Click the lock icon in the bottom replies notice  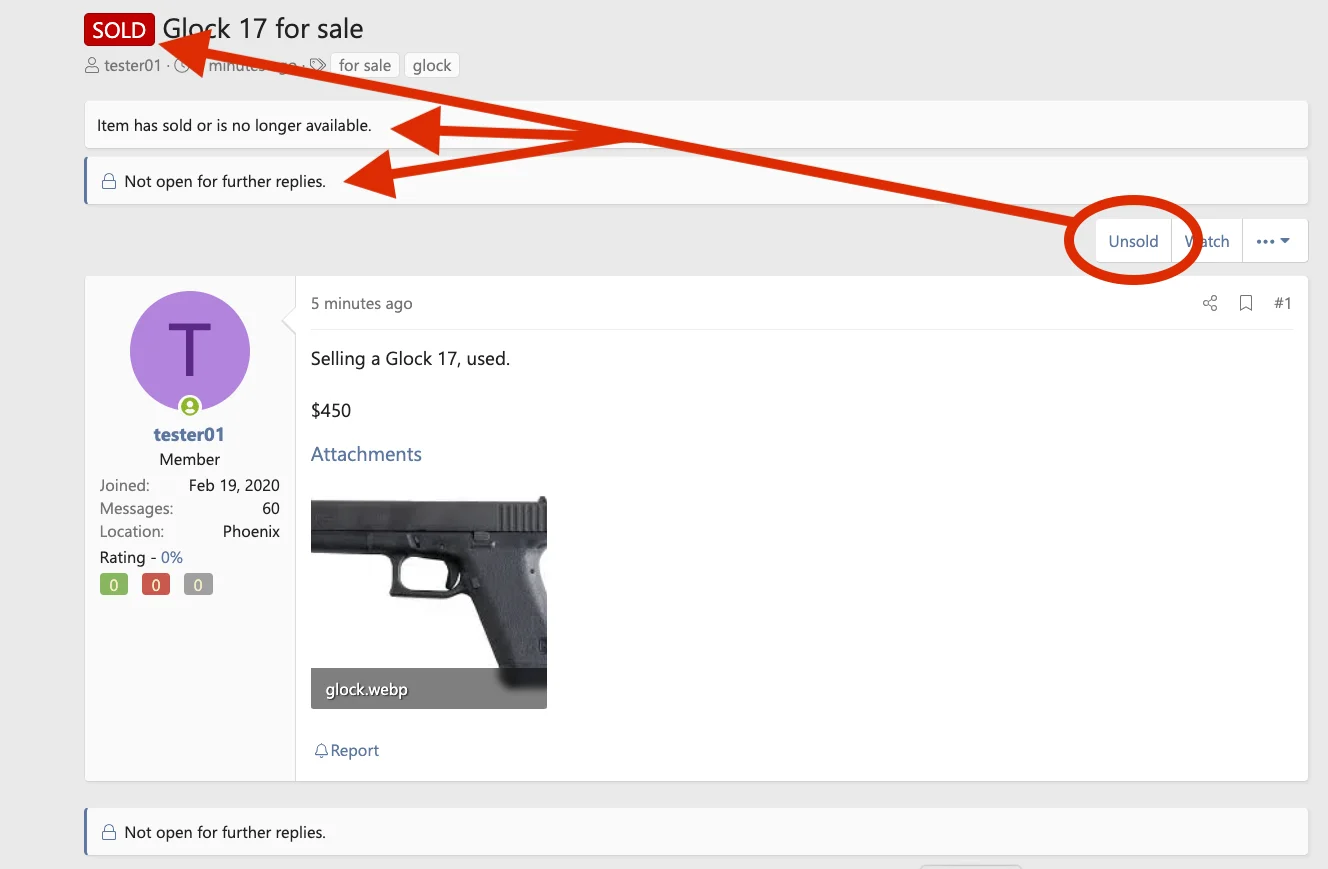[x=110, y=832]
